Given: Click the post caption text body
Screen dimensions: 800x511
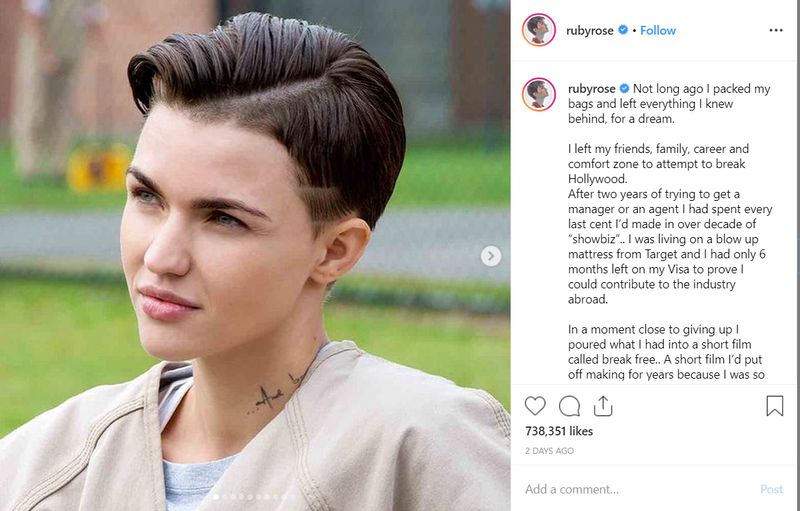Looking at the screenshot, I should click(669, 232).
